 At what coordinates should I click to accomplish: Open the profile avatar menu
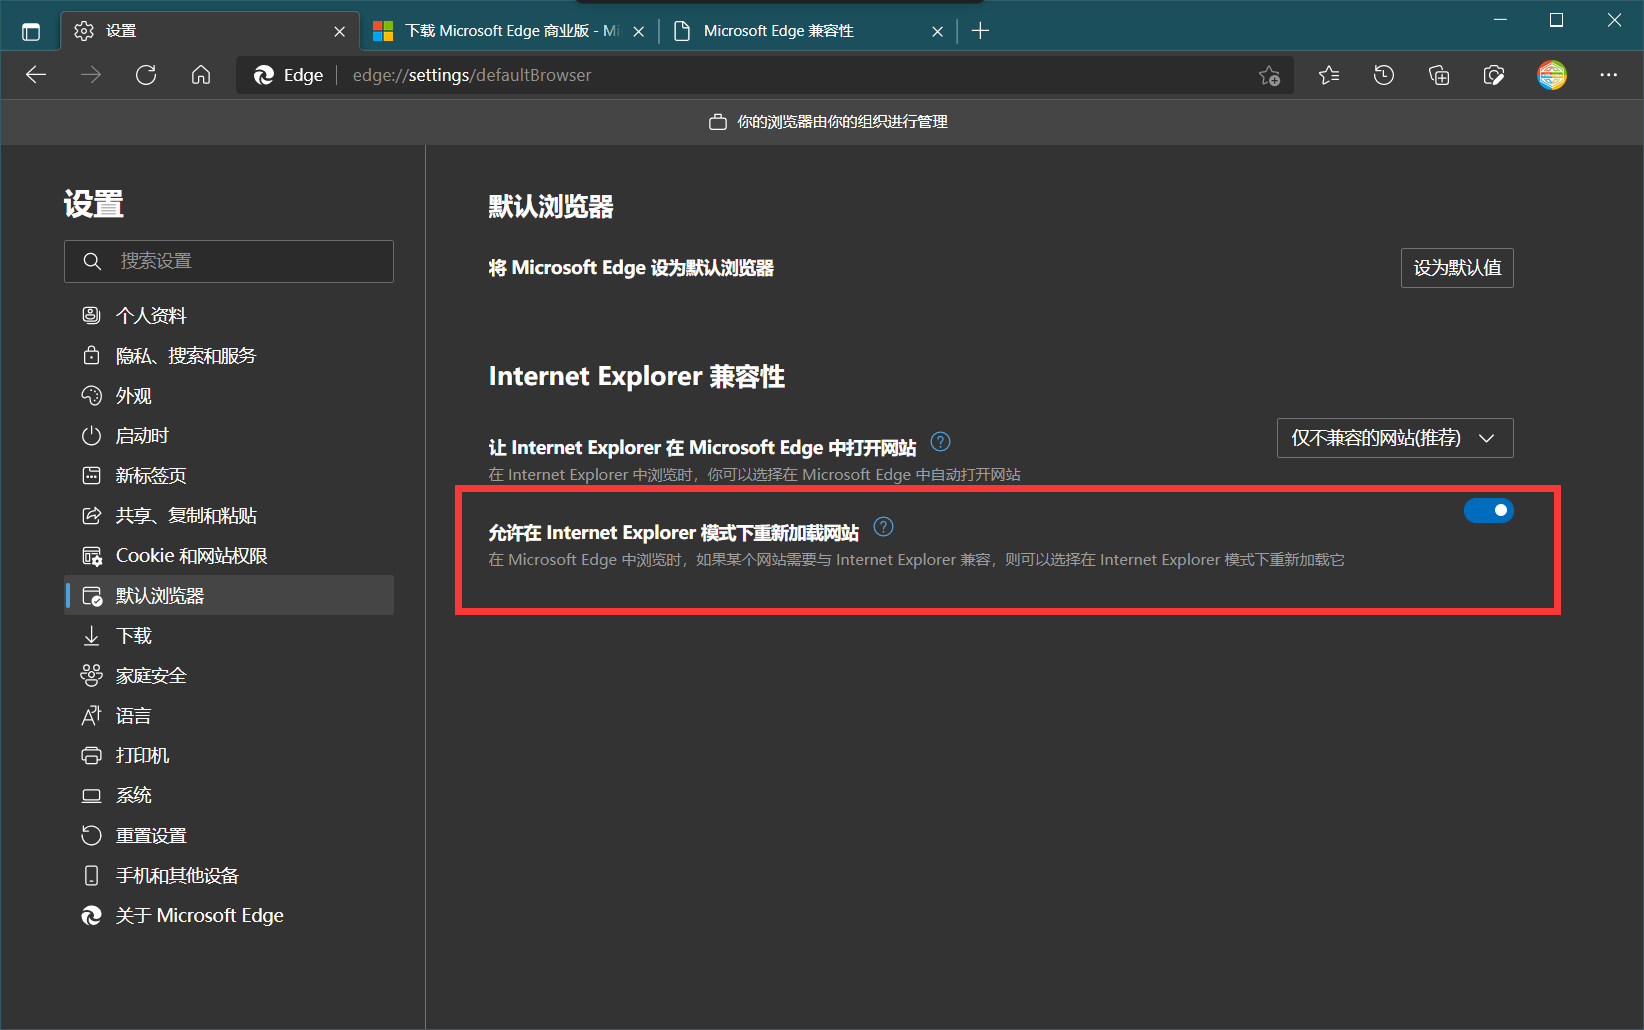tap(1552, 75)
